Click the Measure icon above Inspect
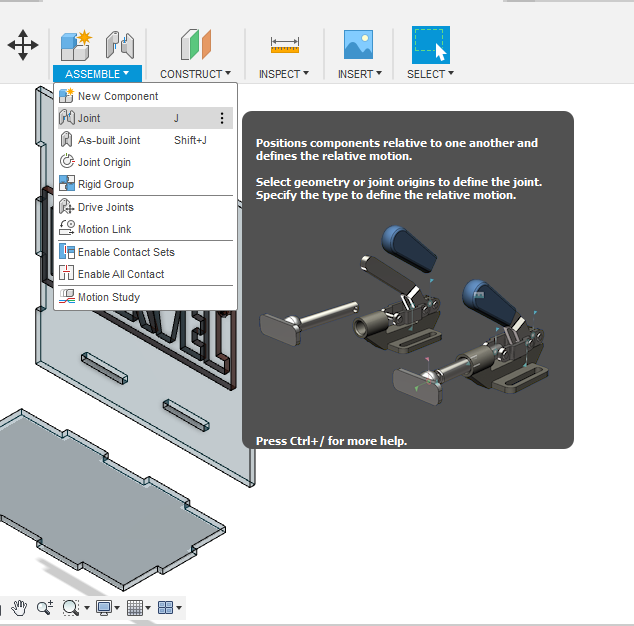634x626 pixels. pos(285,45)
